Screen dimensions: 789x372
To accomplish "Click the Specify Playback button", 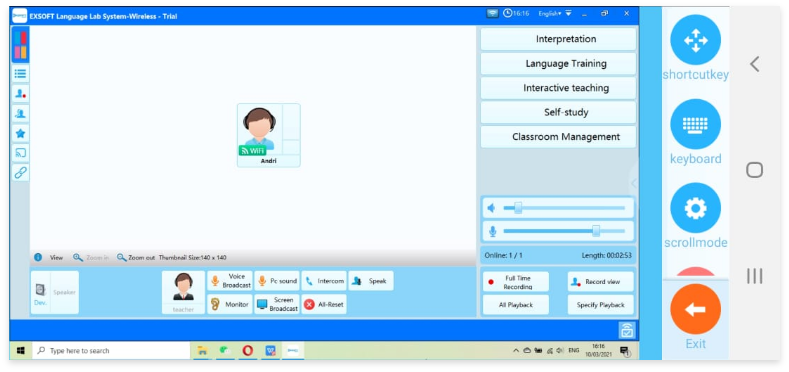I will coord(601,305).
